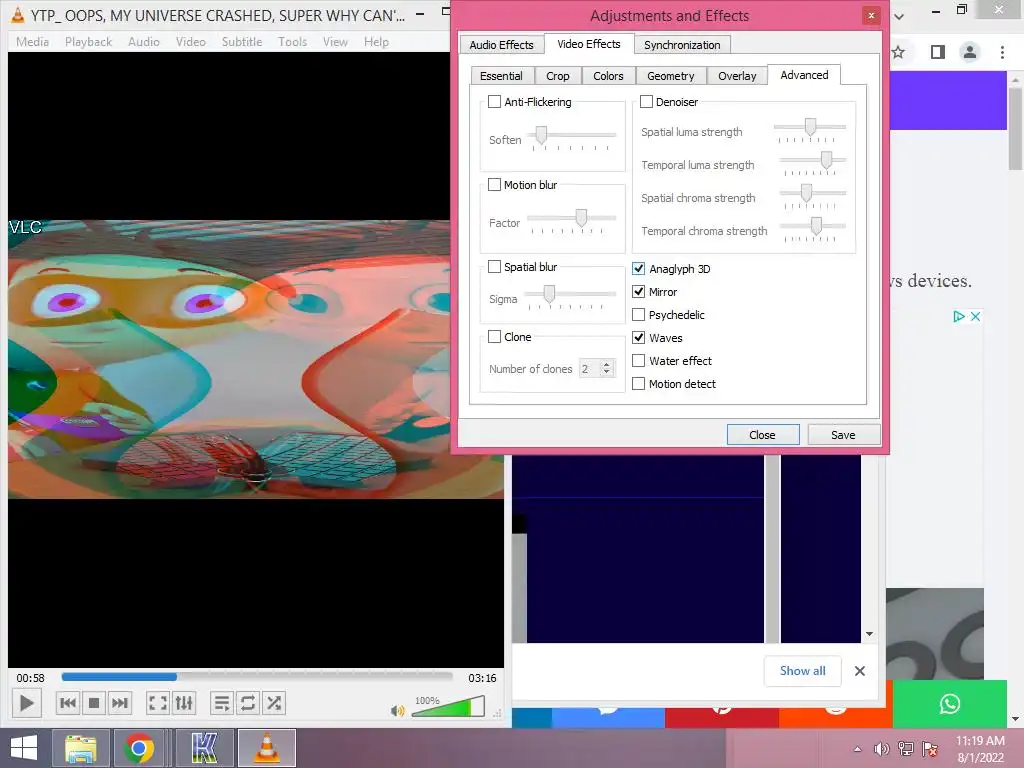
Task: Close the ad with X icon
Action: coord(975,316)
